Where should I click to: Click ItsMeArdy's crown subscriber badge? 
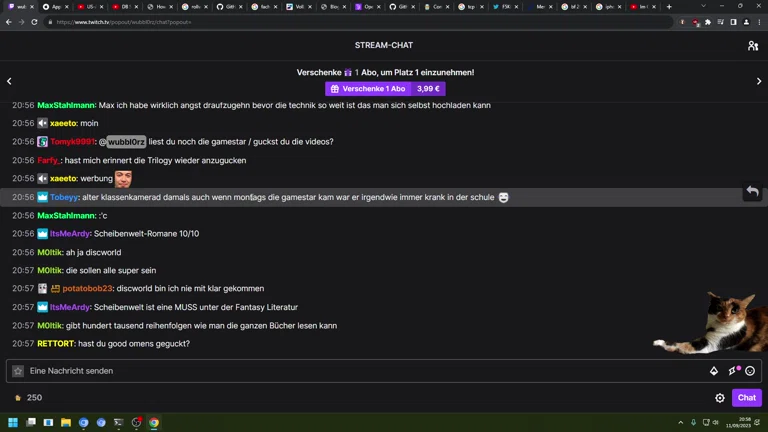click(43, 234)
